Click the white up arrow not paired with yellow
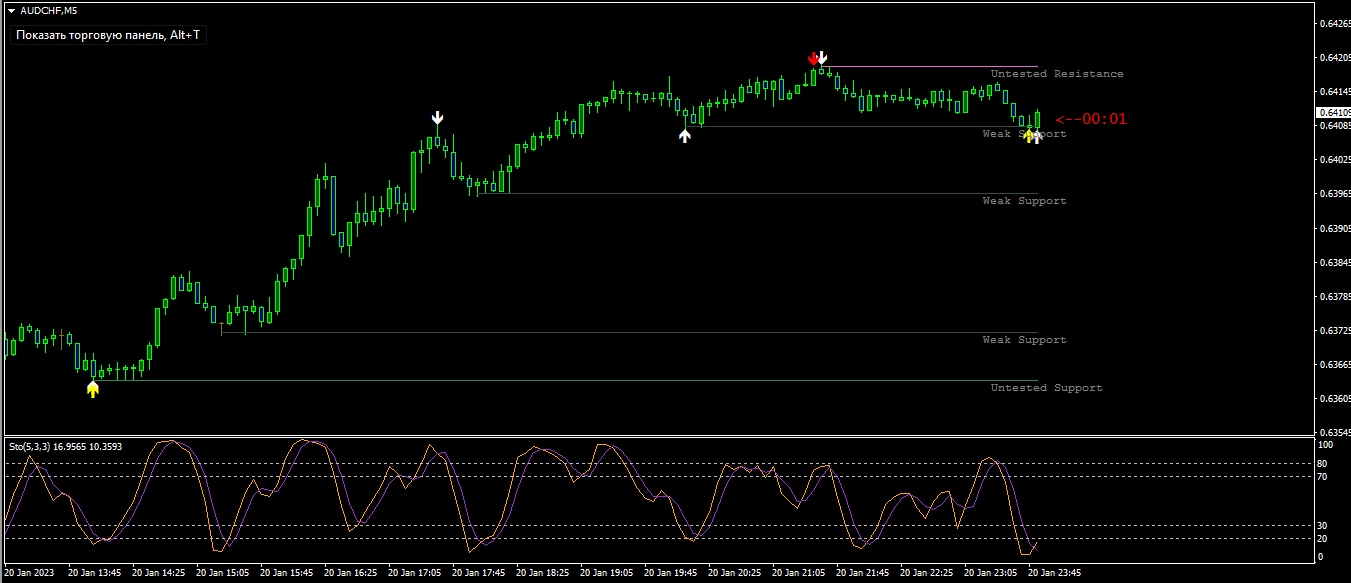Viewport: 1351px width, 583px height. pyautogui.click(x=685, y=135)
